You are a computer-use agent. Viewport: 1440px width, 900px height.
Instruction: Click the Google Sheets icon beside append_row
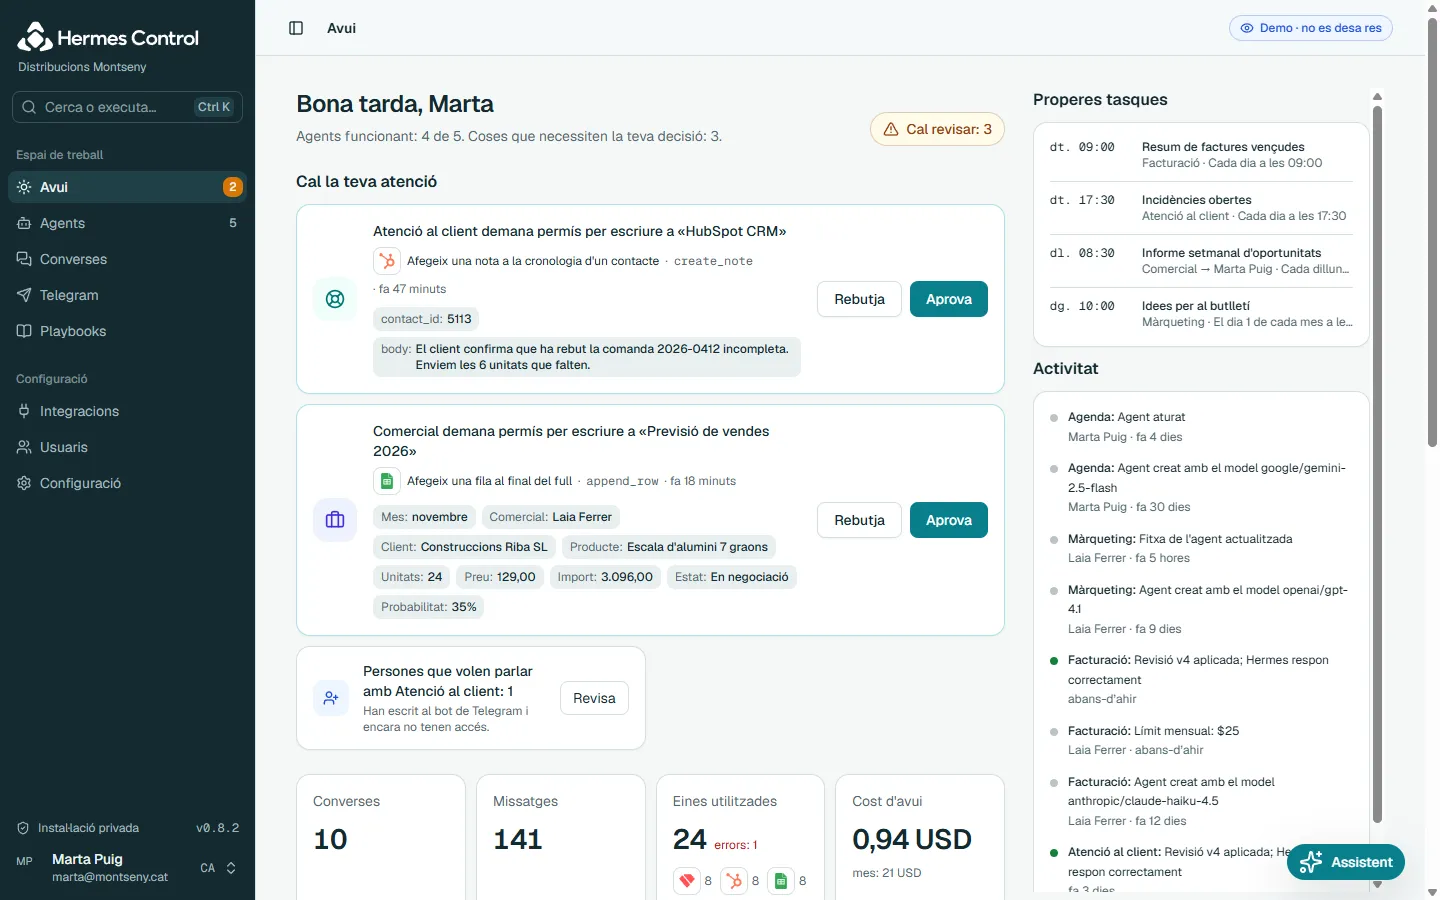386,481
